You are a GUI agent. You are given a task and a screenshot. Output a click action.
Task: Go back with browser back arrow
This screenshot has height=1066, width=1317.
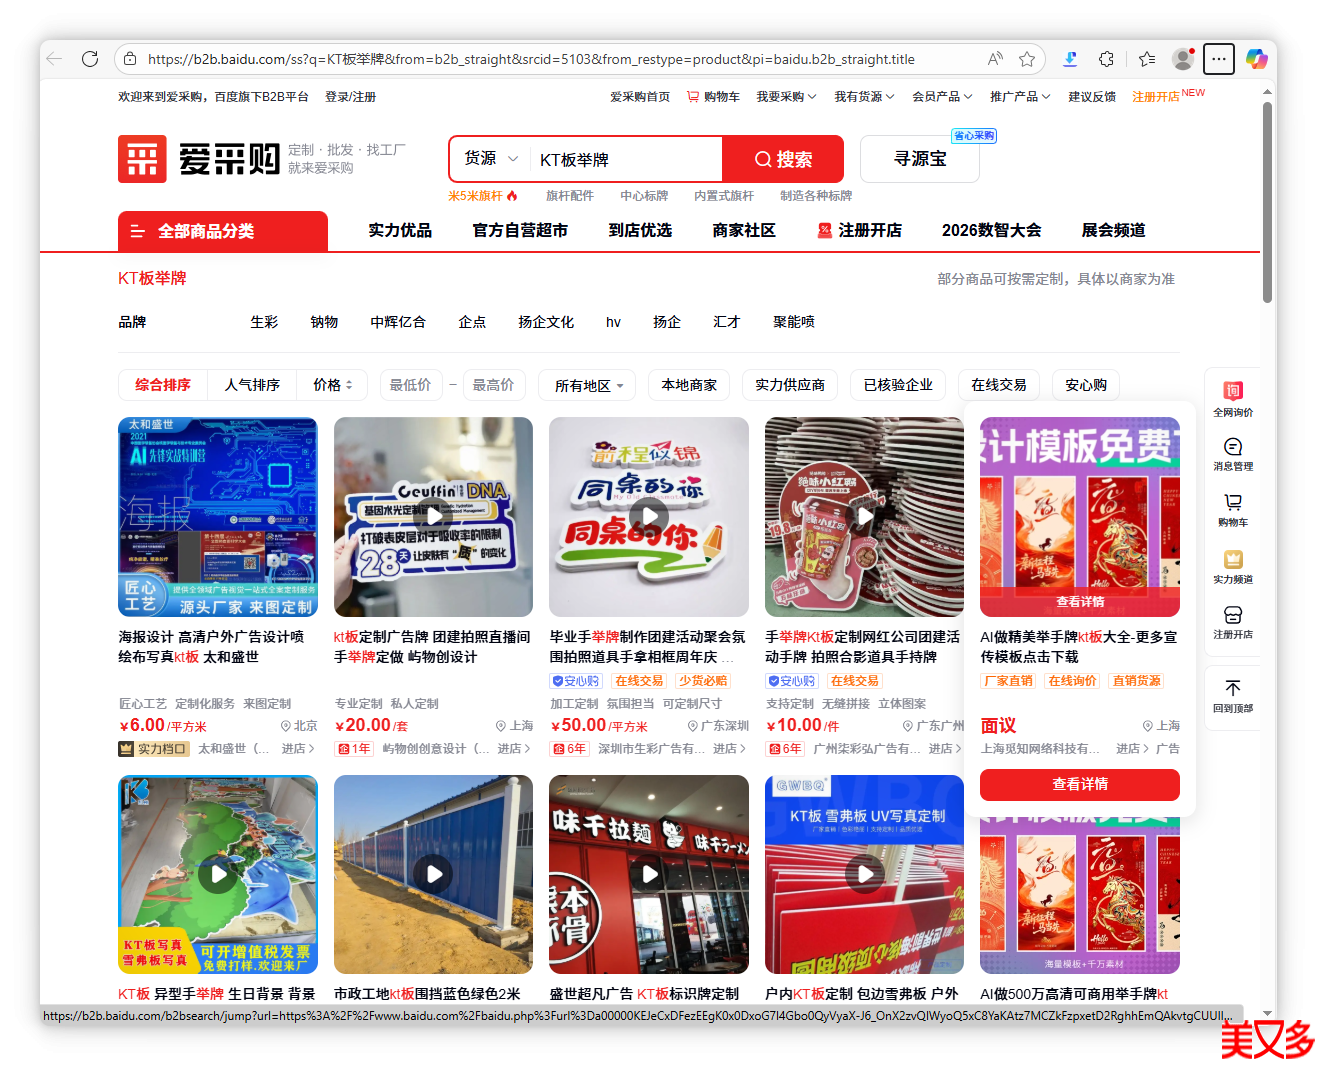tap(55, 59)
